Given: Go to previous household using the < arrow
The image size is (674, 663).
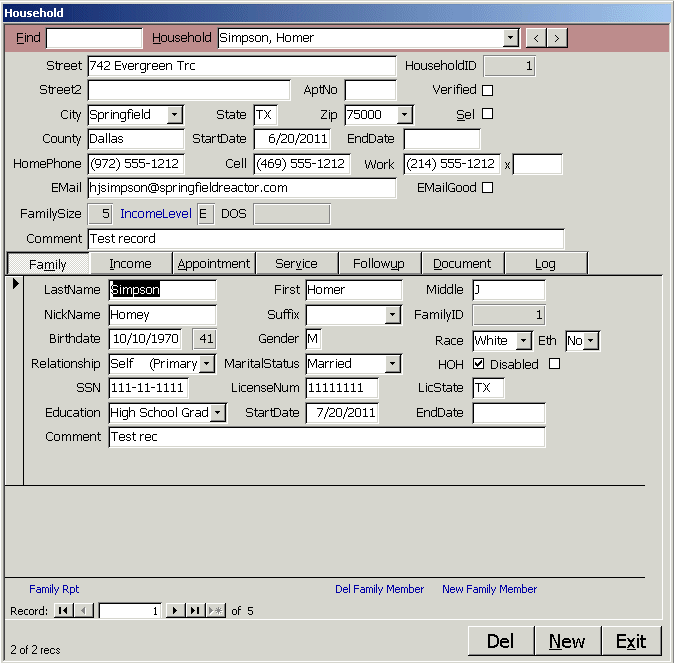Looking at the screenshot, I should tap(536, 38).
